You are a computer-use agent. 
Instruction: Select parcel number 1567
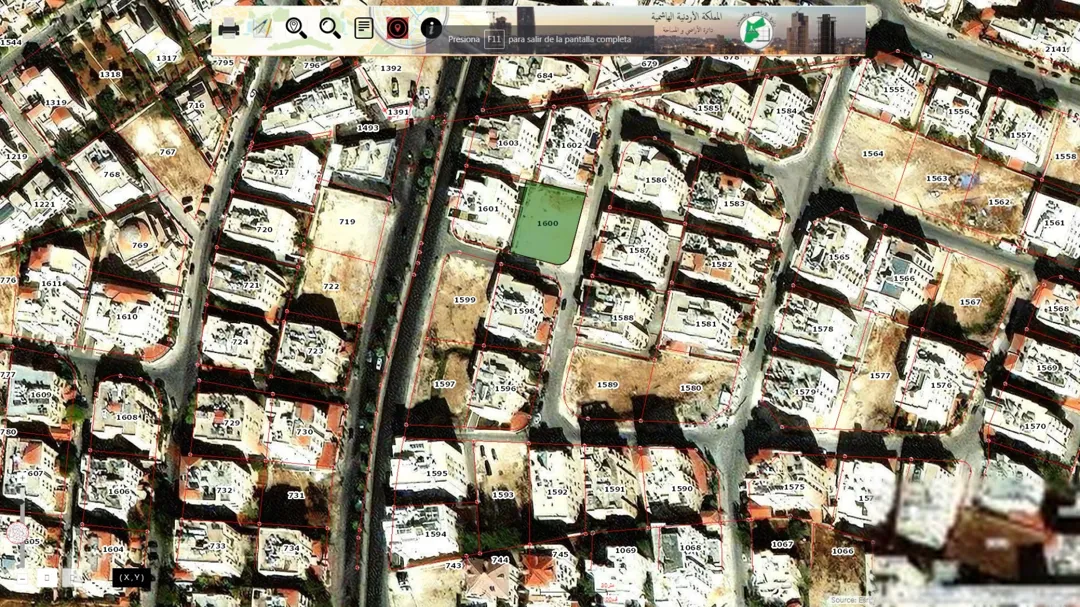pyautogui.click(x=970, y=302)
